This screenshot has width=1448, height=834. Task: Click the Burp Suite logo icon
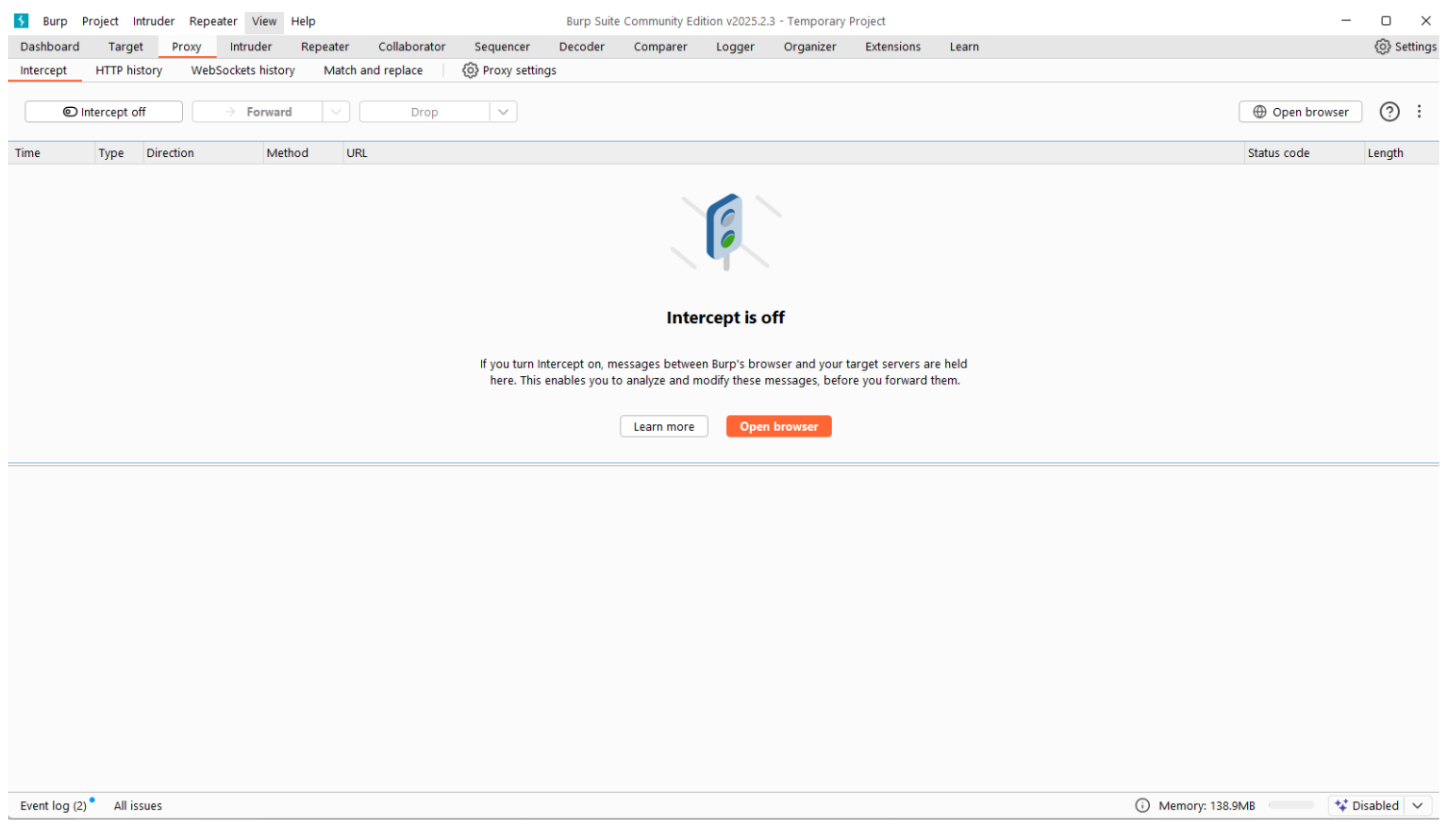point(21,21)
